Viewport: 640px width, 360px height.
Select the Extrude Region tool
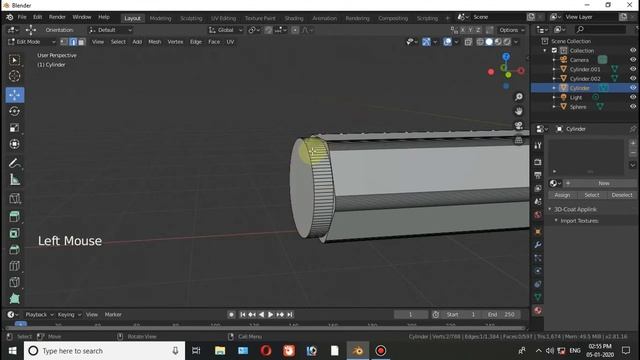pos(14,216)
